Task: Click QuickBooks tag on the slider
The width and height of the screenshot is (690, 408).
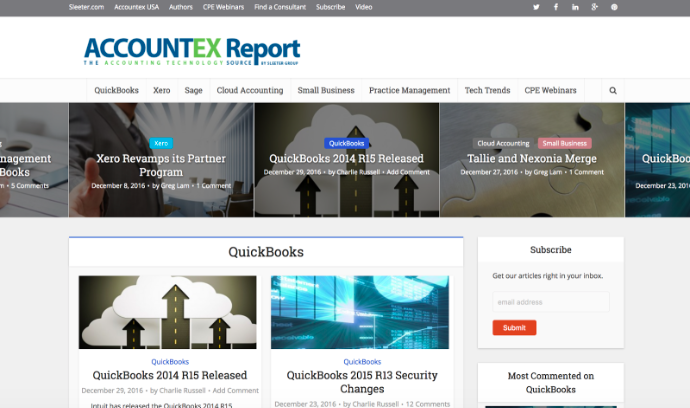Action: point(346,143)
